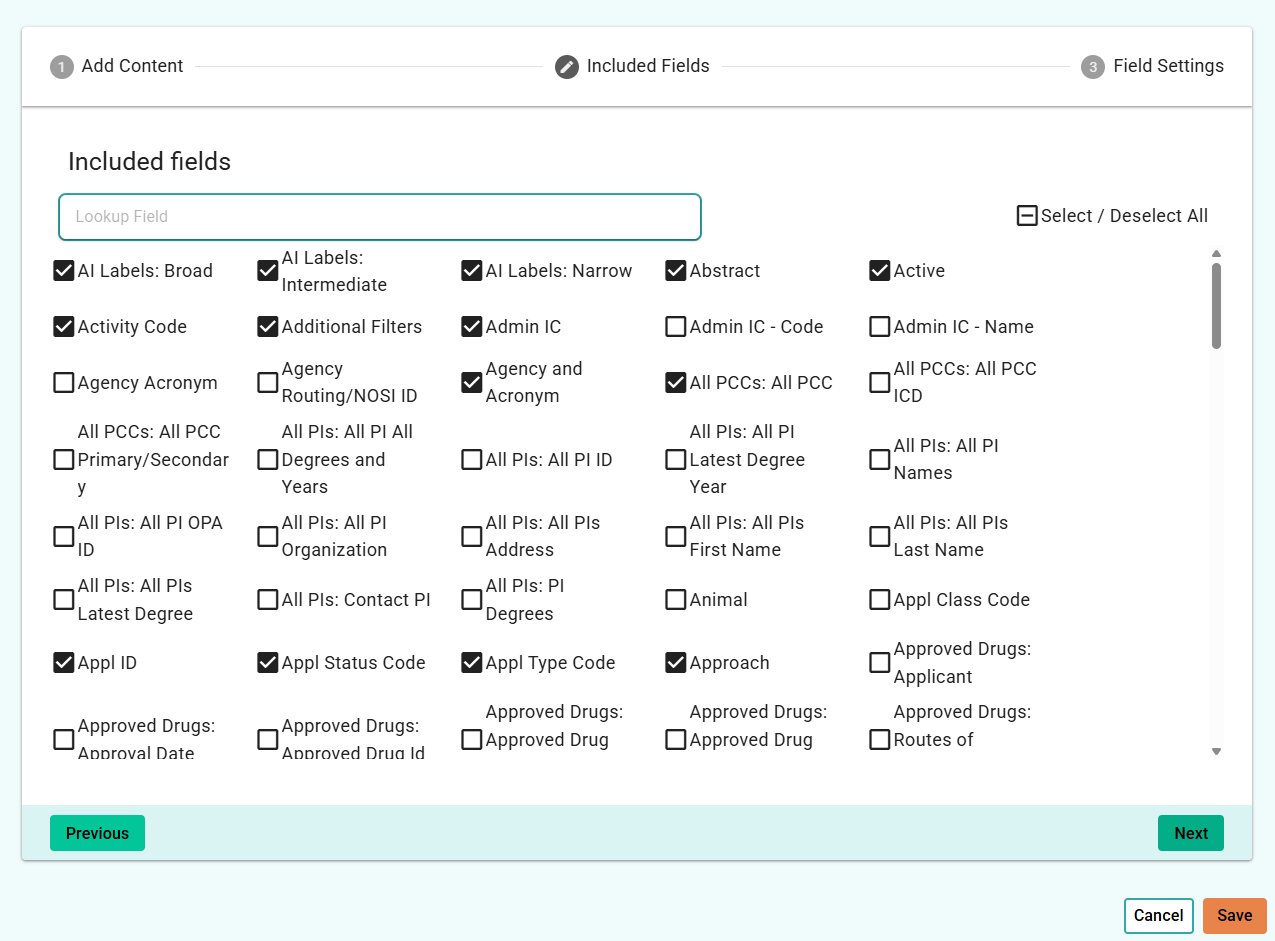Check the Agency Acronym checkbox
The image size is (1275, 941).
coord(64,383)
